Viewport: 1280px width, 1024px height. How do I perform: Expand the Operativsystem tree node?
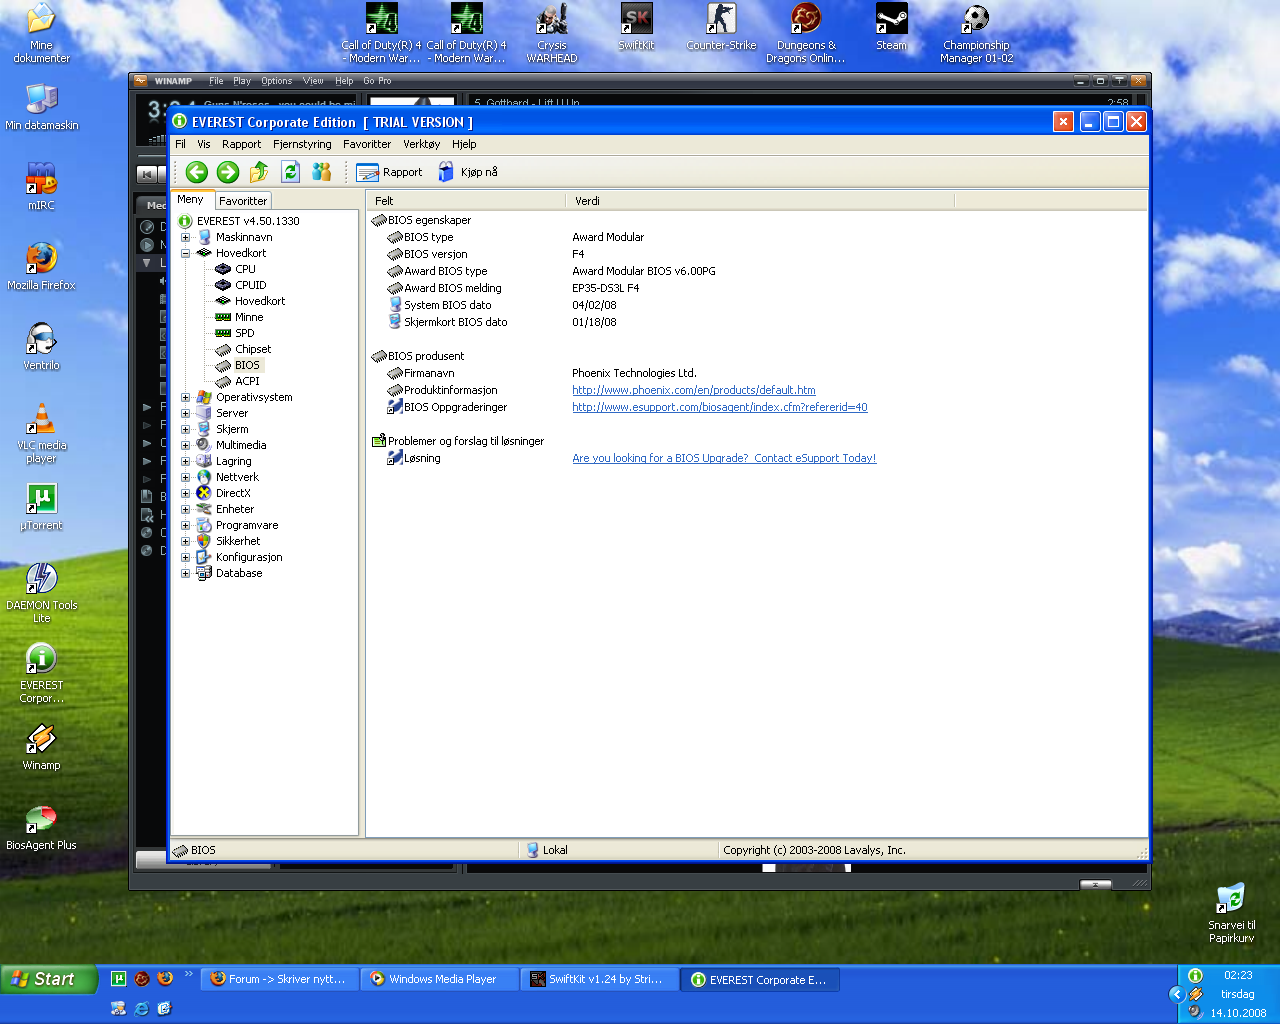pyautogui.click(x=185, y=397)
